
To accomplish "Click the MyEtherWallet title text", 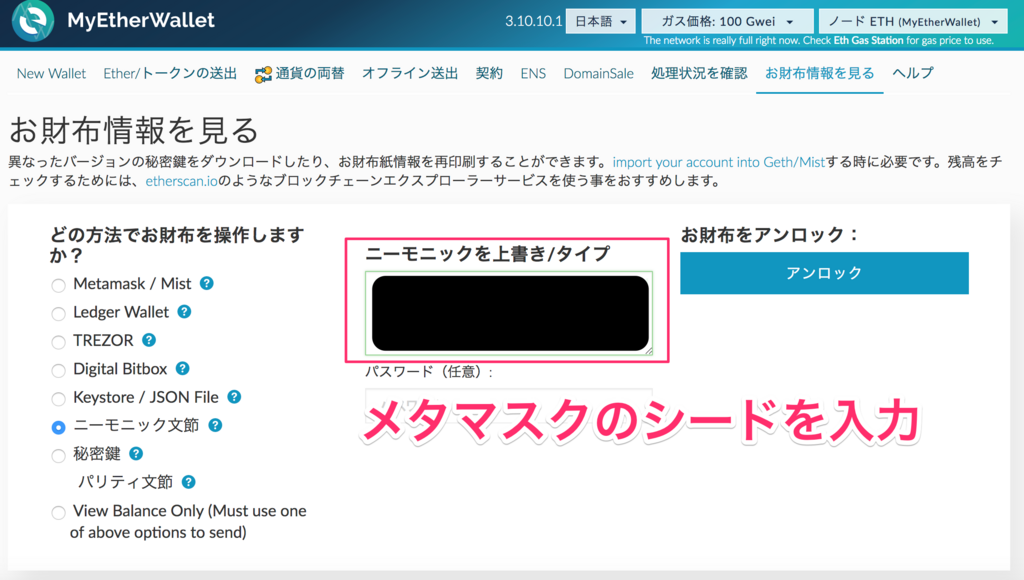I will [140, 20].
